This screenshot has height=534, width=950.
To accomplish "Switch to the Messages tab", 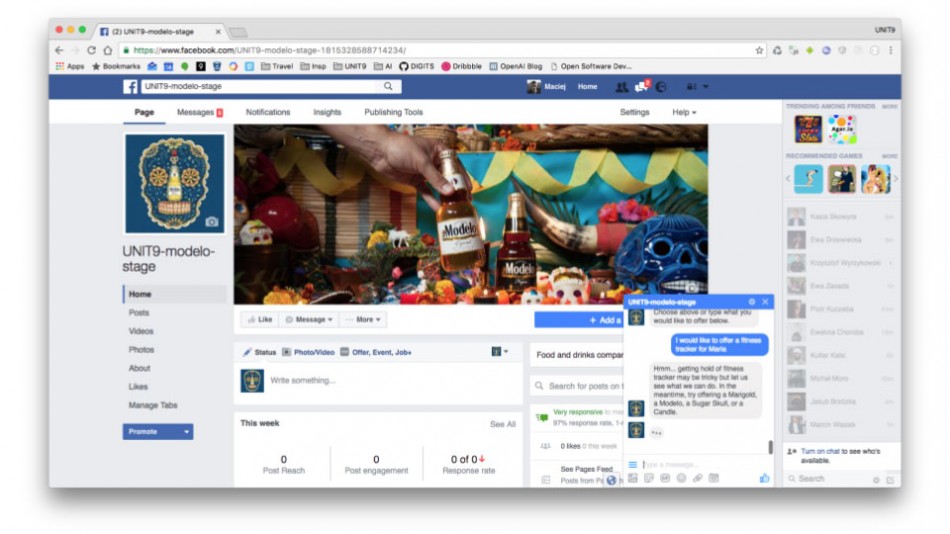I will coord(200,112).
